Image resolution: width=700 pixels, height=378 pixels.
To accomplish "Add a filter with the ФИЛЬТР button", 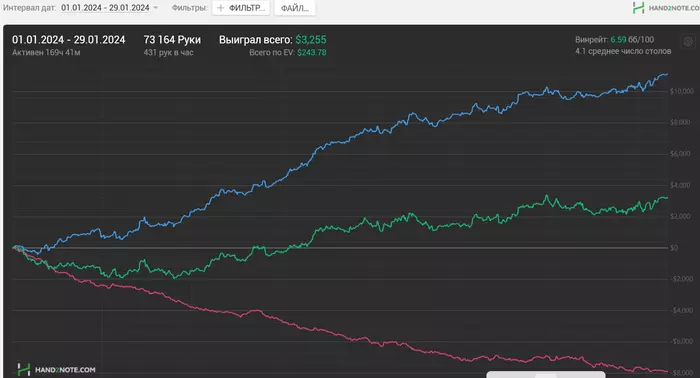I will click(241, 8).
